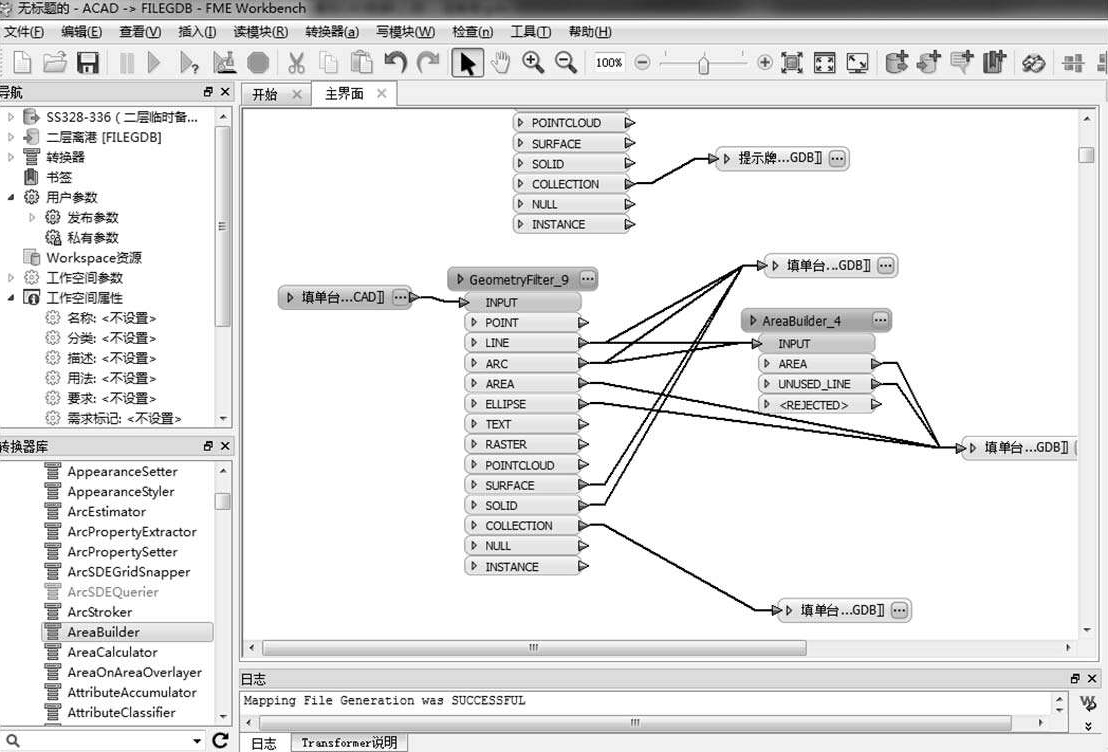Collapse the 用户参数 tree node
This screenshot has height=752, width=1108.
pos(11,197)
